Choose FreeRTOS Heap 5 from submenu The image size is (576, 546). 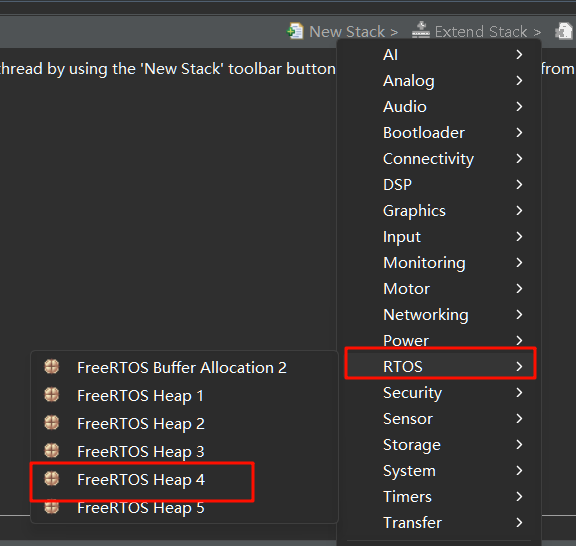pos(184,508)
